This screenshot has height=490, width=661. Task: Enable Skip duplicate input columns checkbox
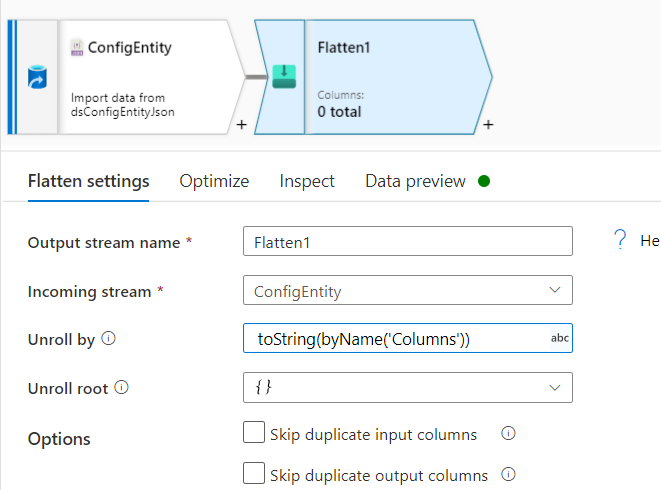[254, 433]
